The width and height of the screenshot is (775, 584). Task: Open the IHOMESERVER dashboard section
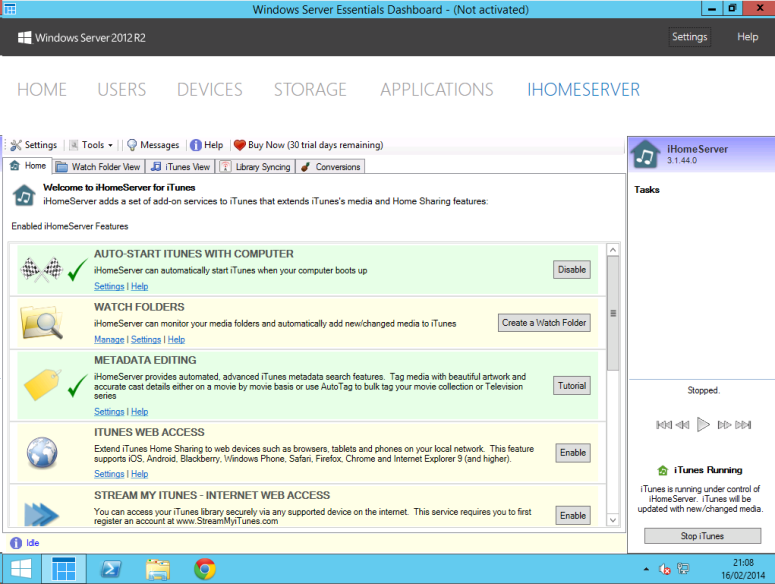[x=583, y=89]
